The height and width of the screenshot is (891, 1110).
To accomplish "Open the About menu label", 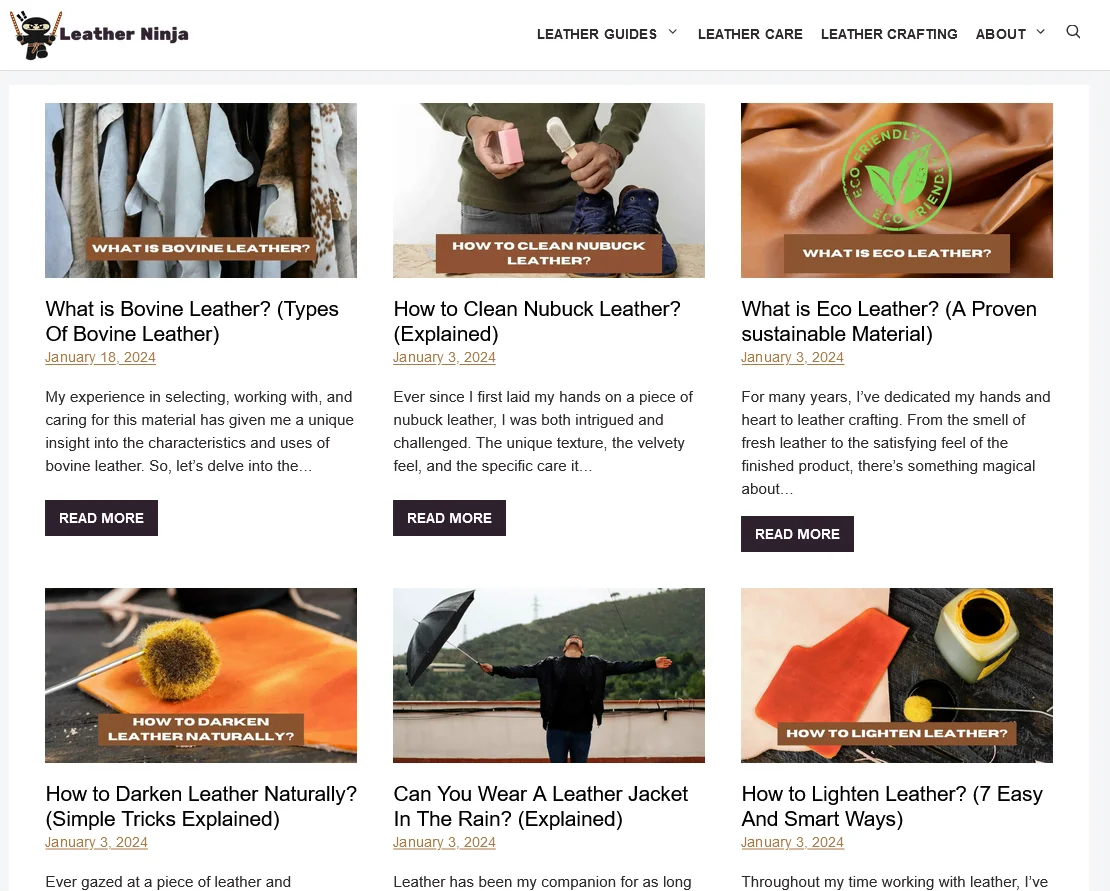I will click(x=1000, y=34).
